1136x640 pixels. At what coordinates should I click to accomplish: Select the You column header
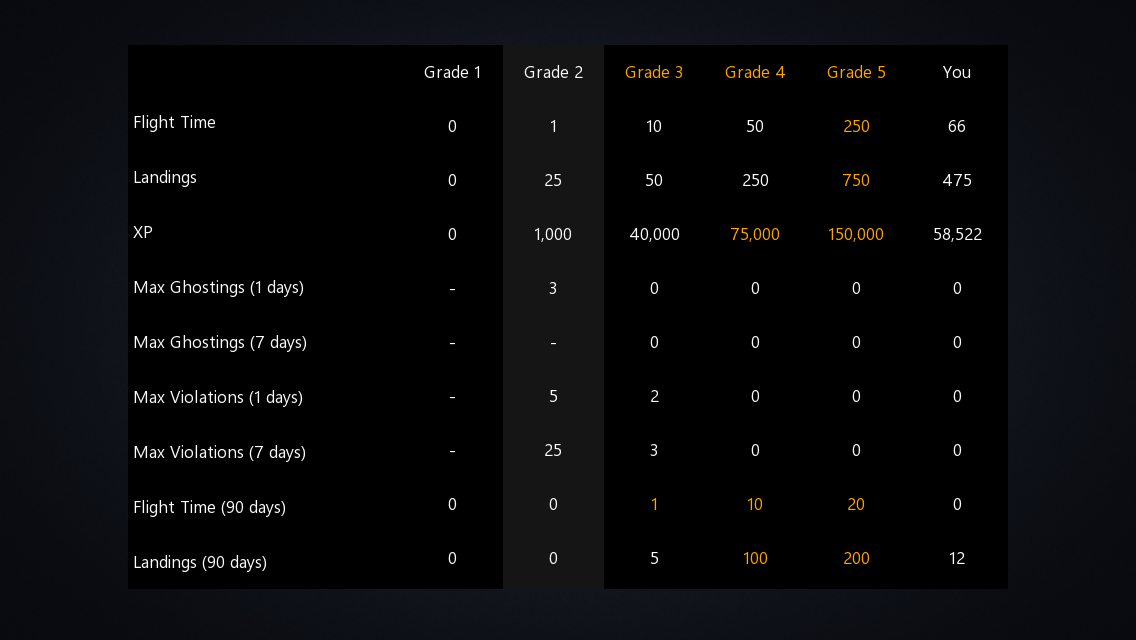click(956, 72)
